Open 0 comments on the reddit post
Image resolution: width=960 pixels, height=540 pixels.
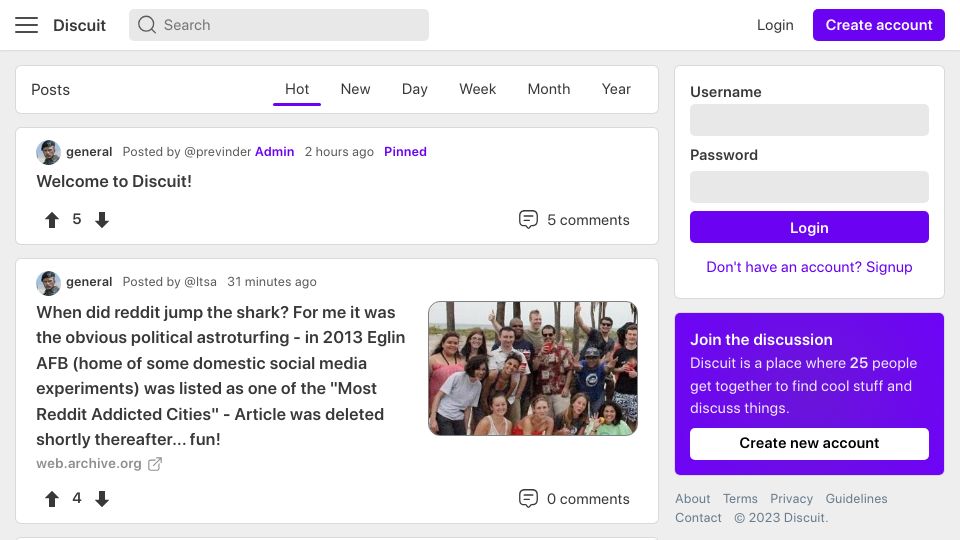(x=574, y=499)
